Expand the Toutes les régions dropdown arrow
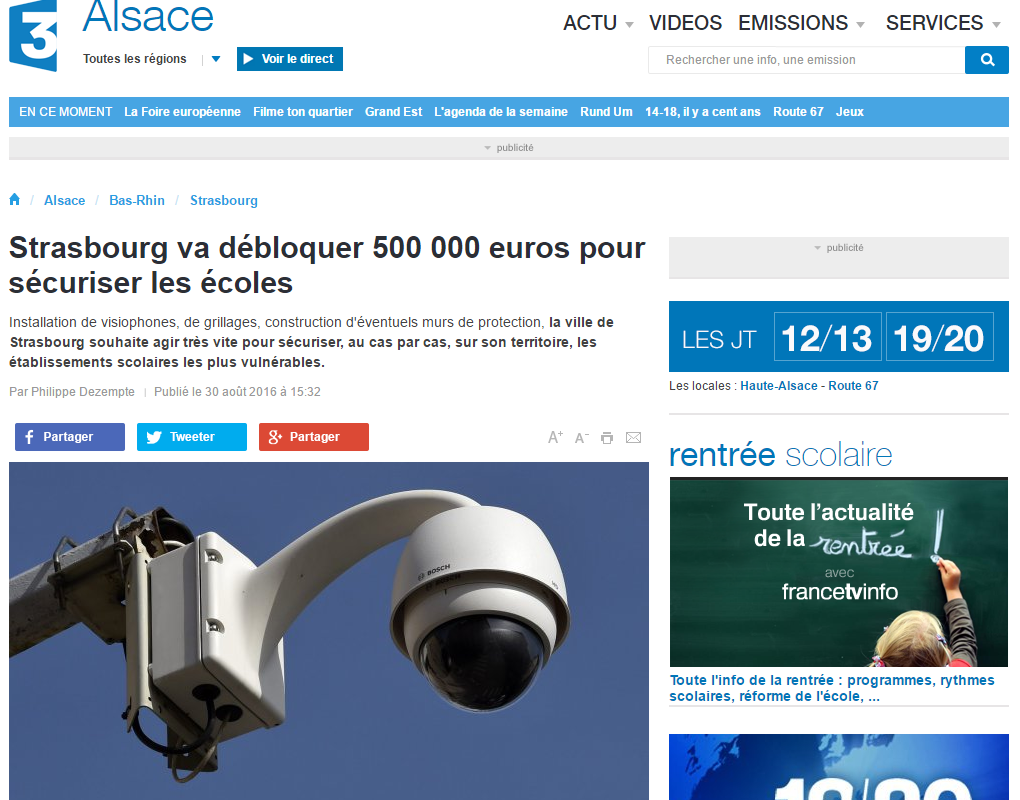The height and width of the screenshot is (800, 1020). click(216, 59)
